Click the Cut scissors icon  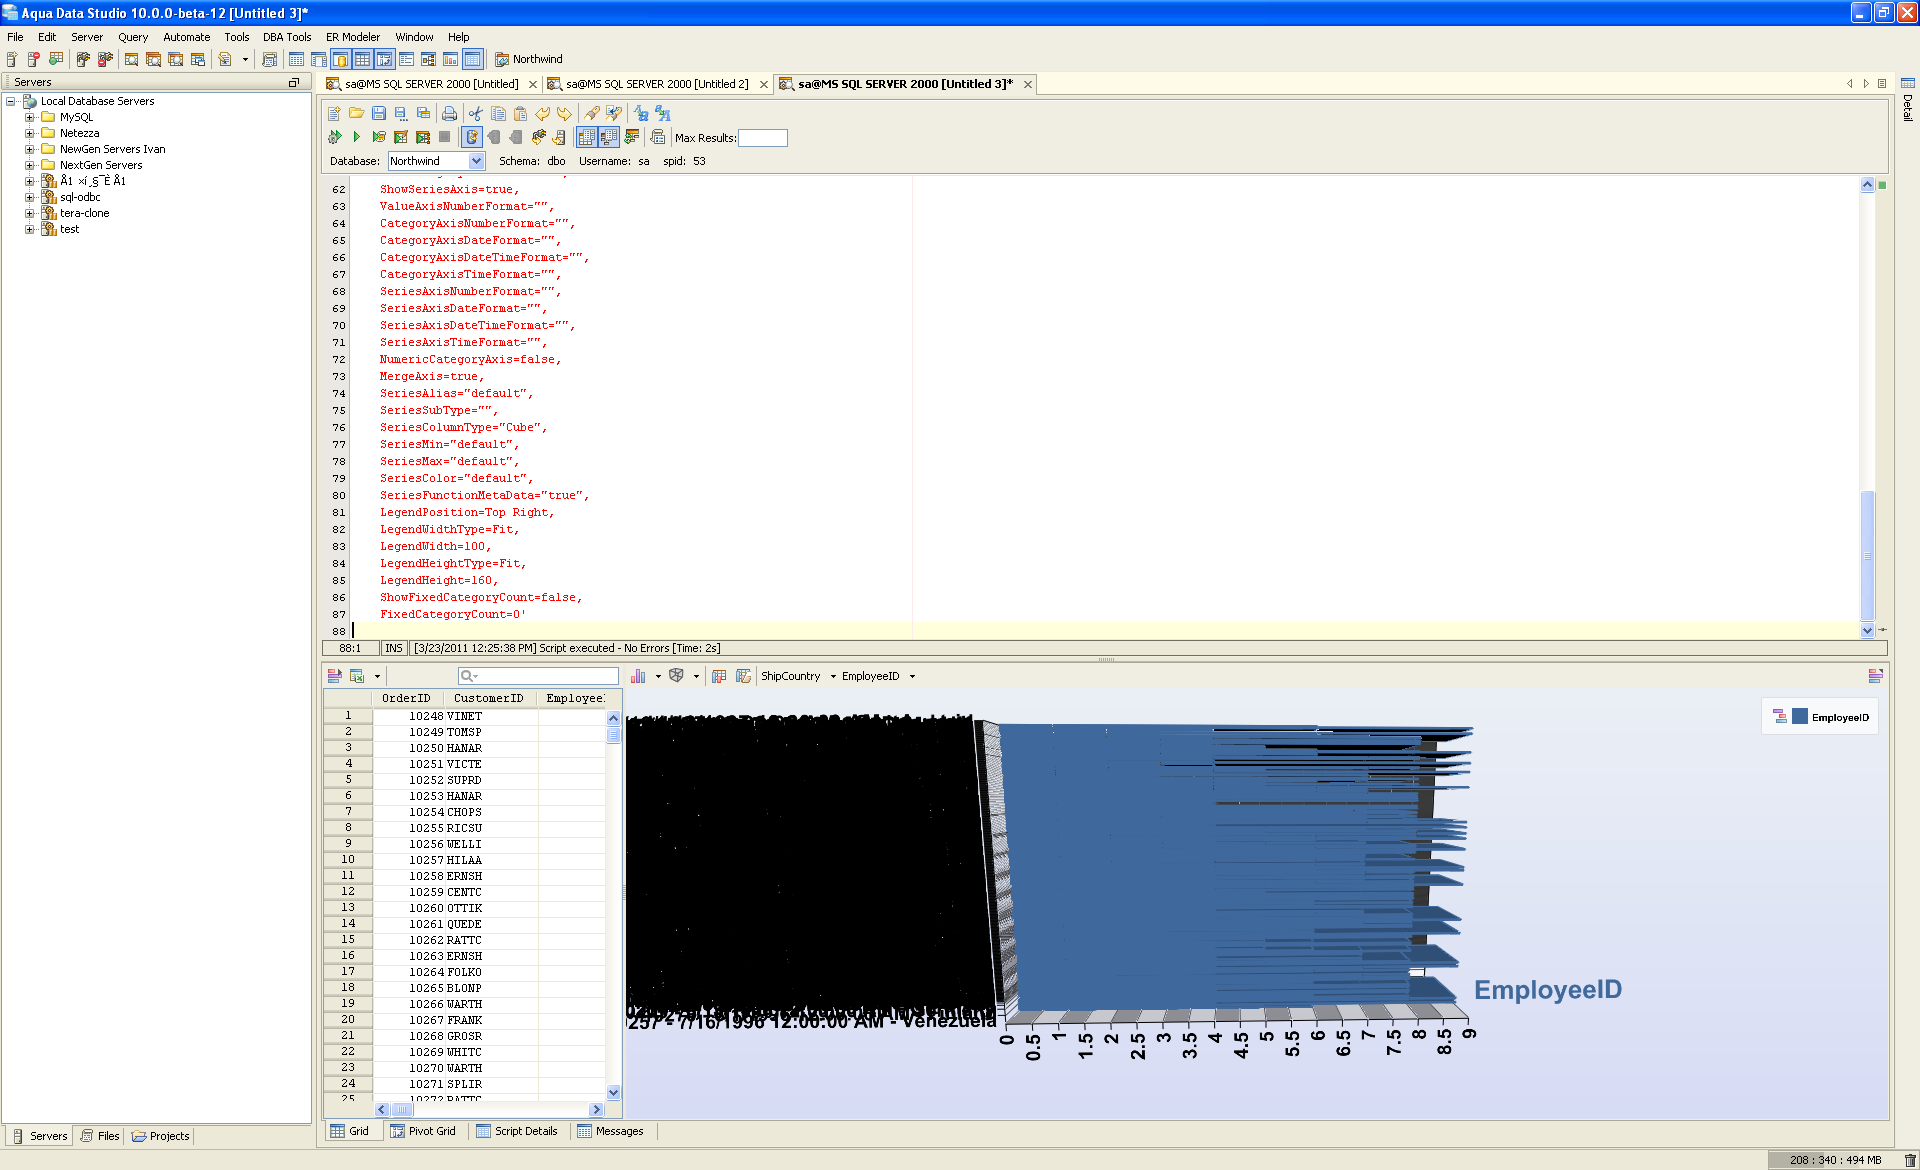tap(476, 114)
